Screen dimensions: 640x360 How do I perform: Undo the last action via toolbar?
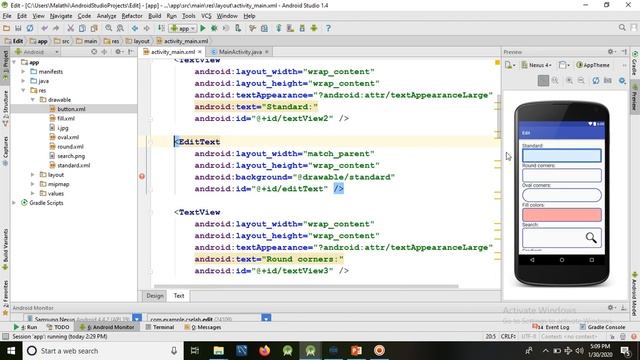click(44, 28)
